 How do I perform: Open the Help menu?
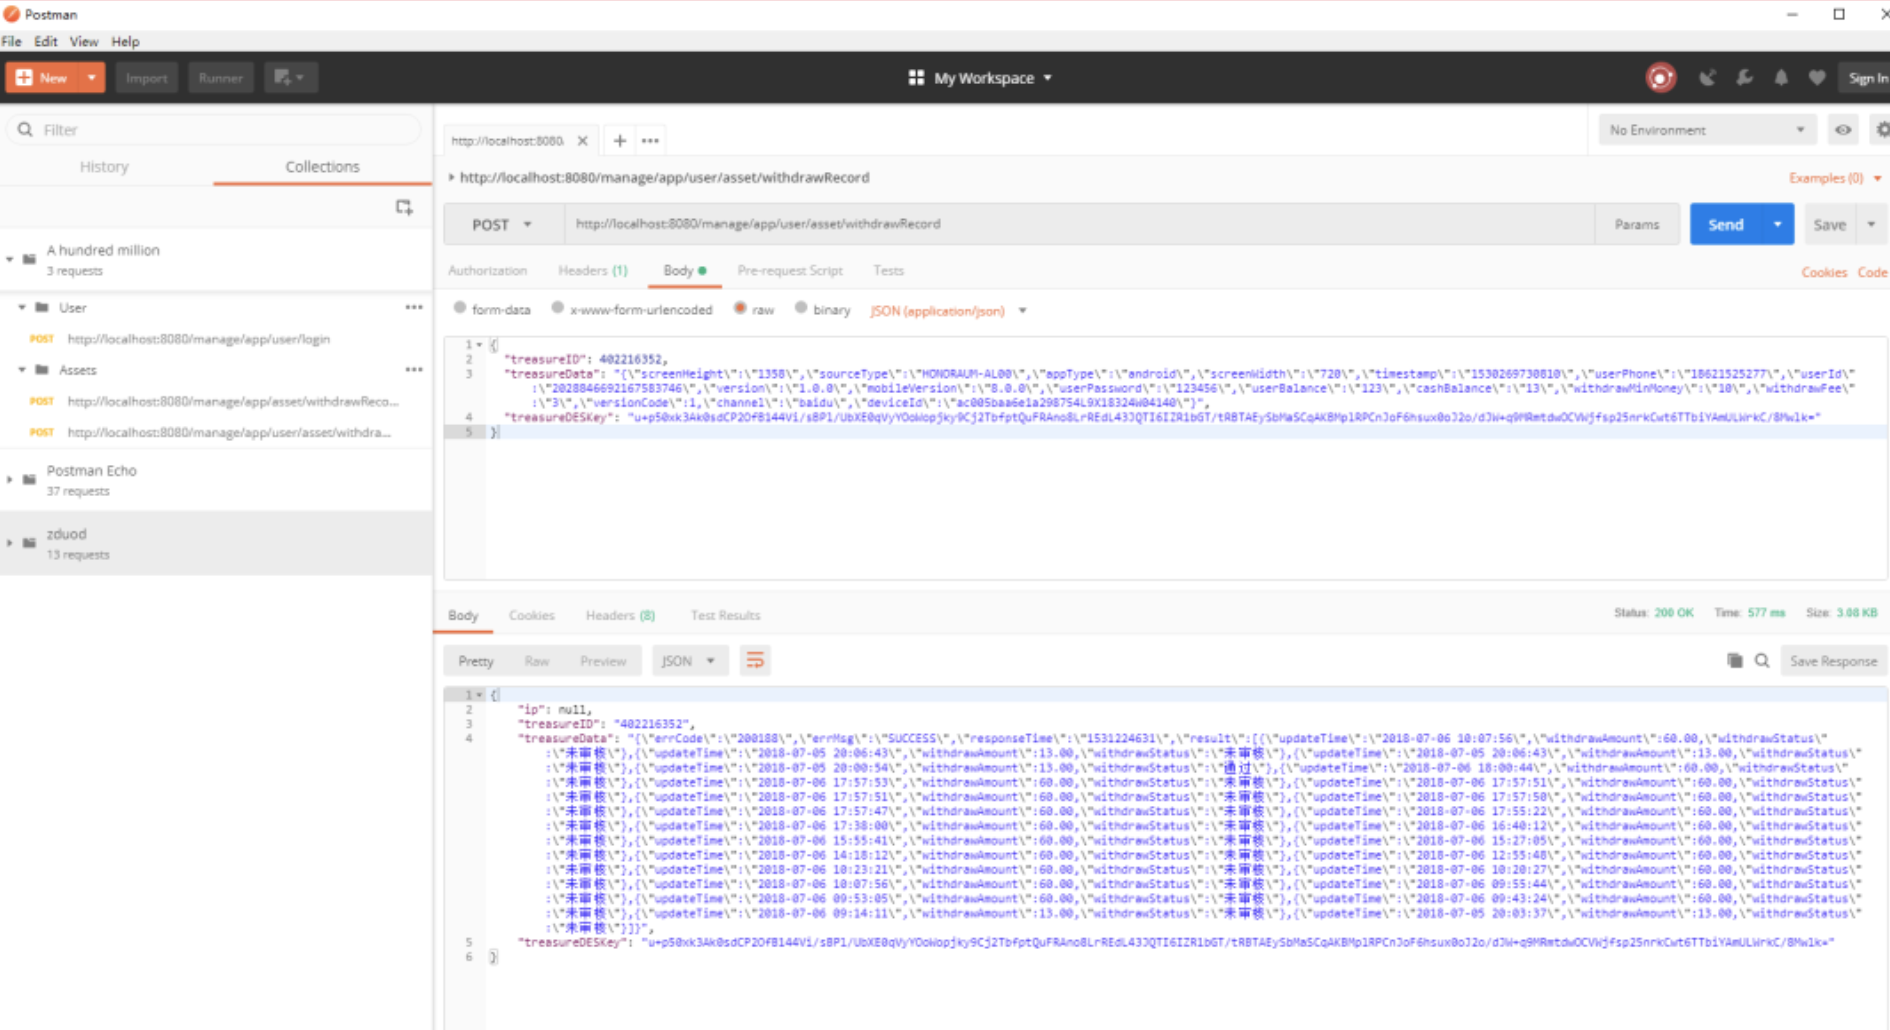coord(125,42)
